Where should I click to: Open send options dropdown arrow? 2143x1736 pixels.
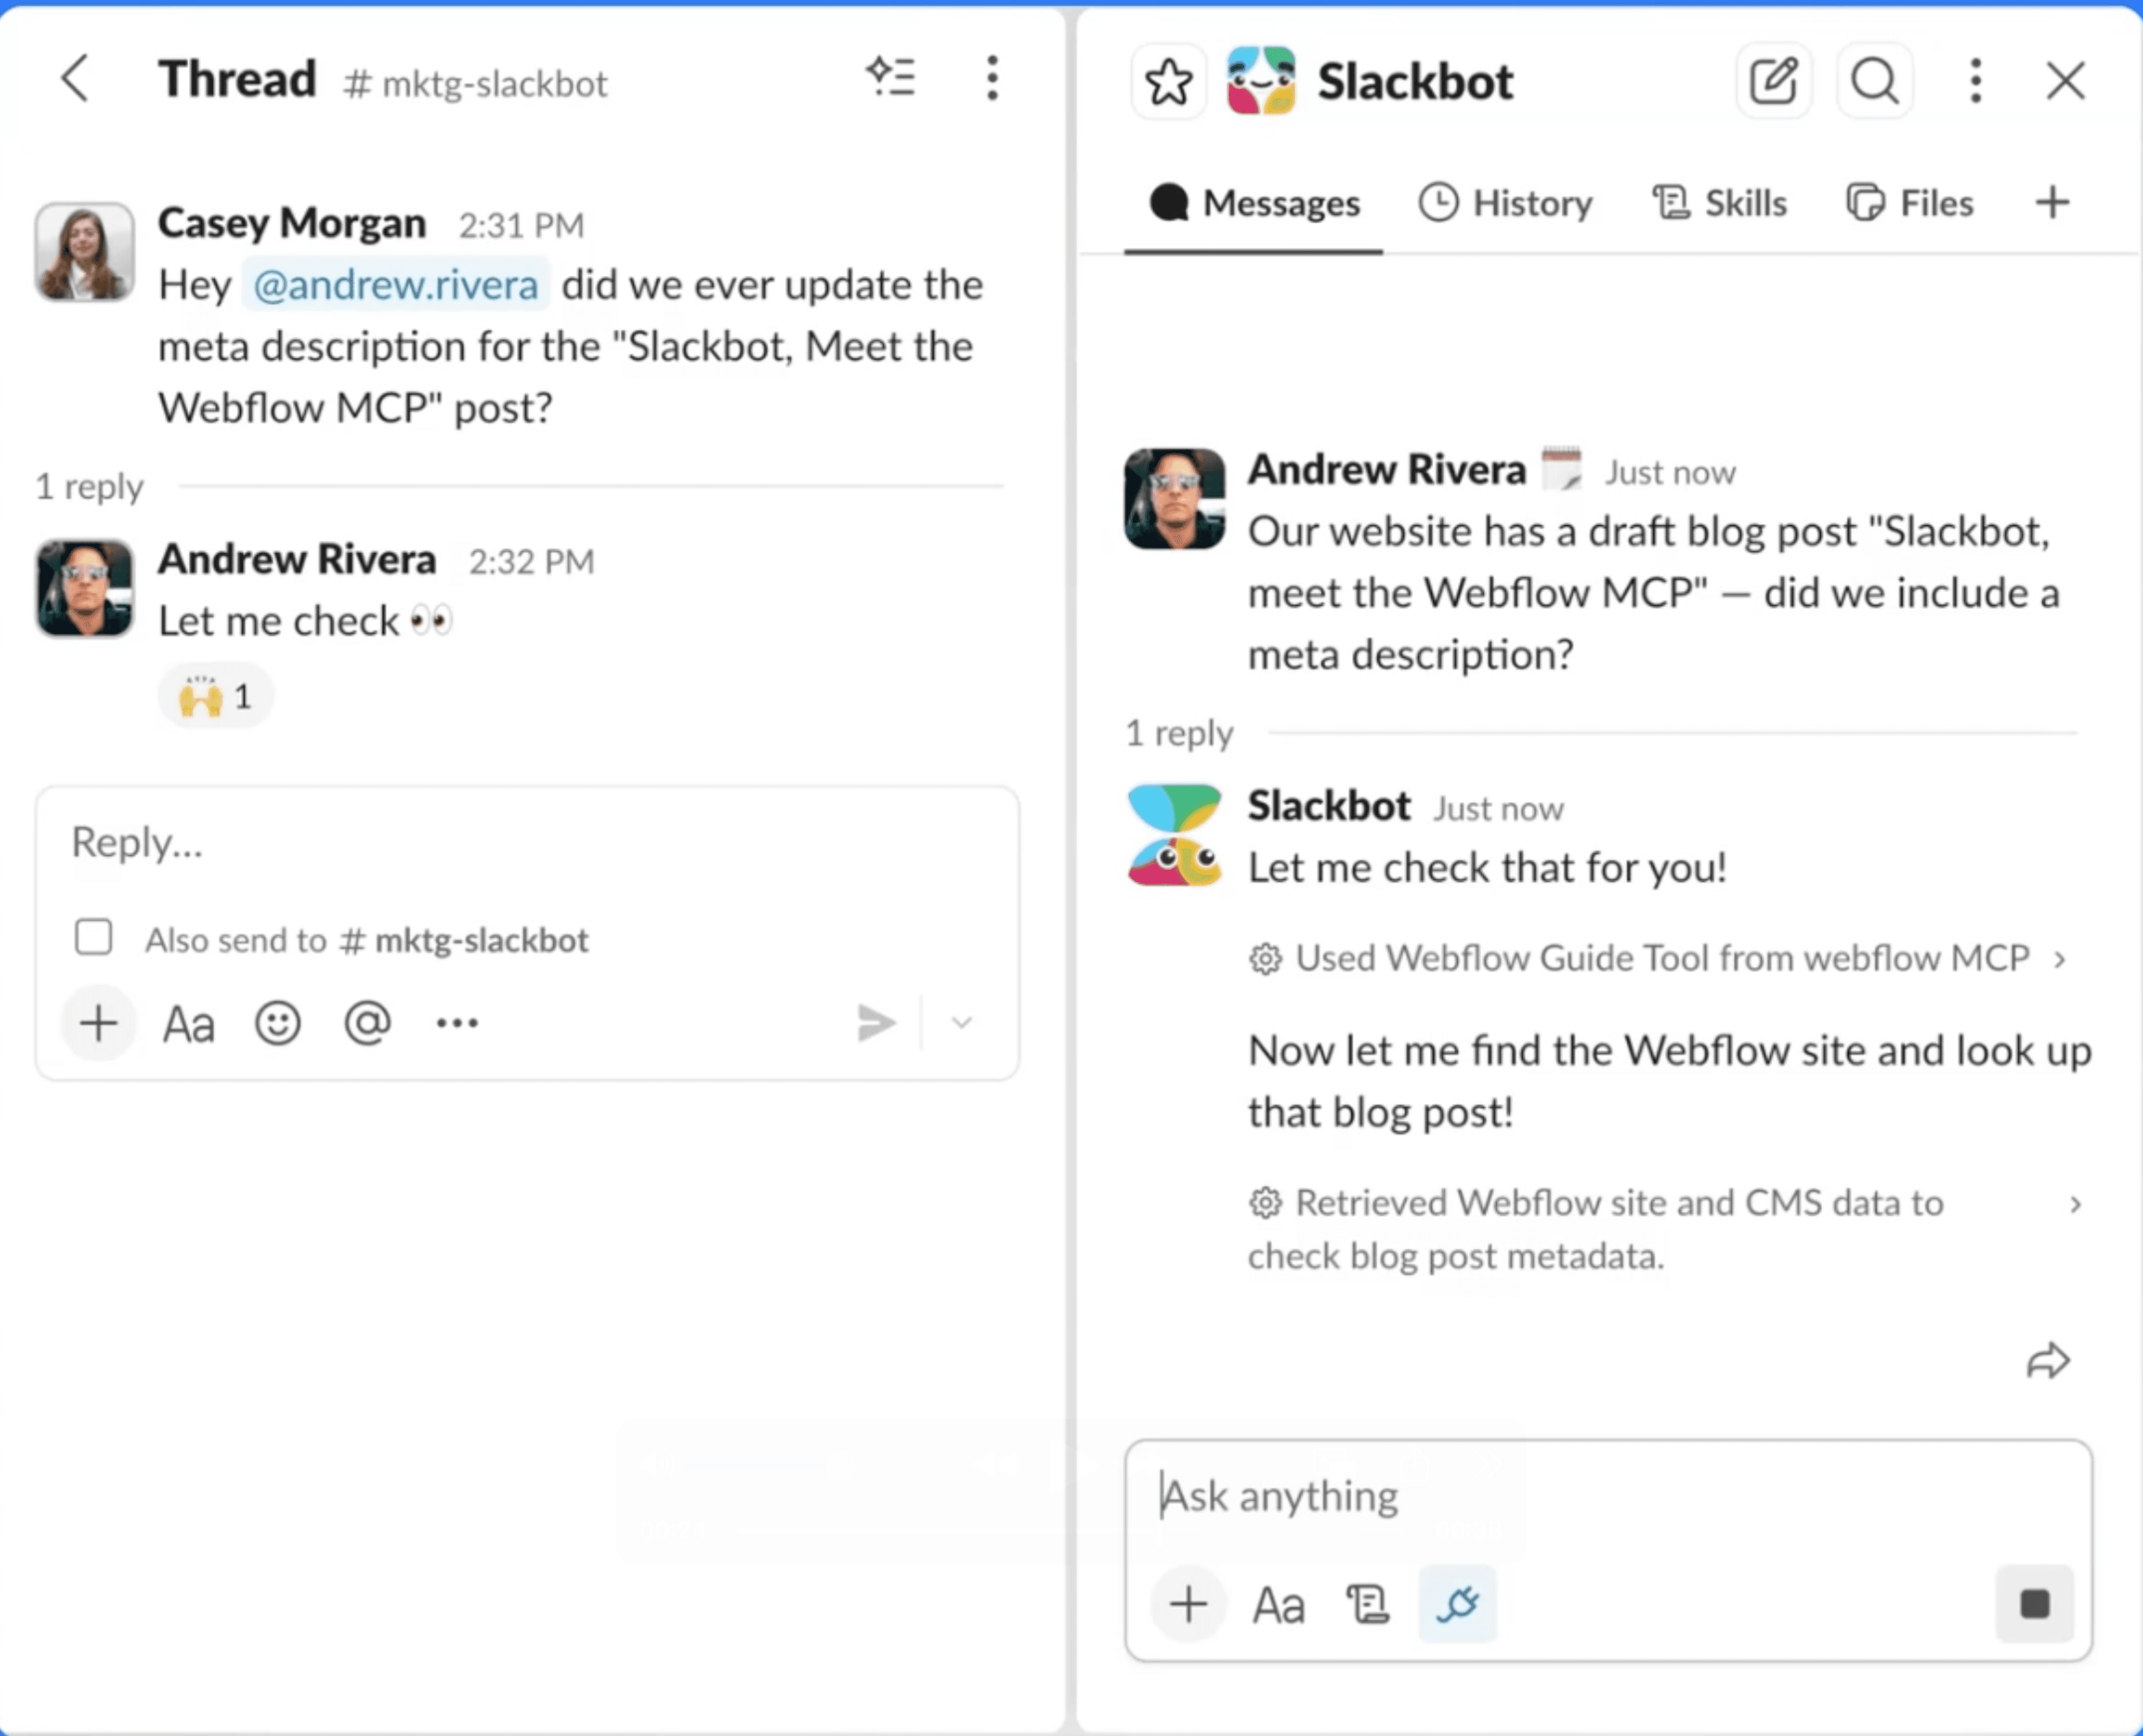(x=961, y=1023)
